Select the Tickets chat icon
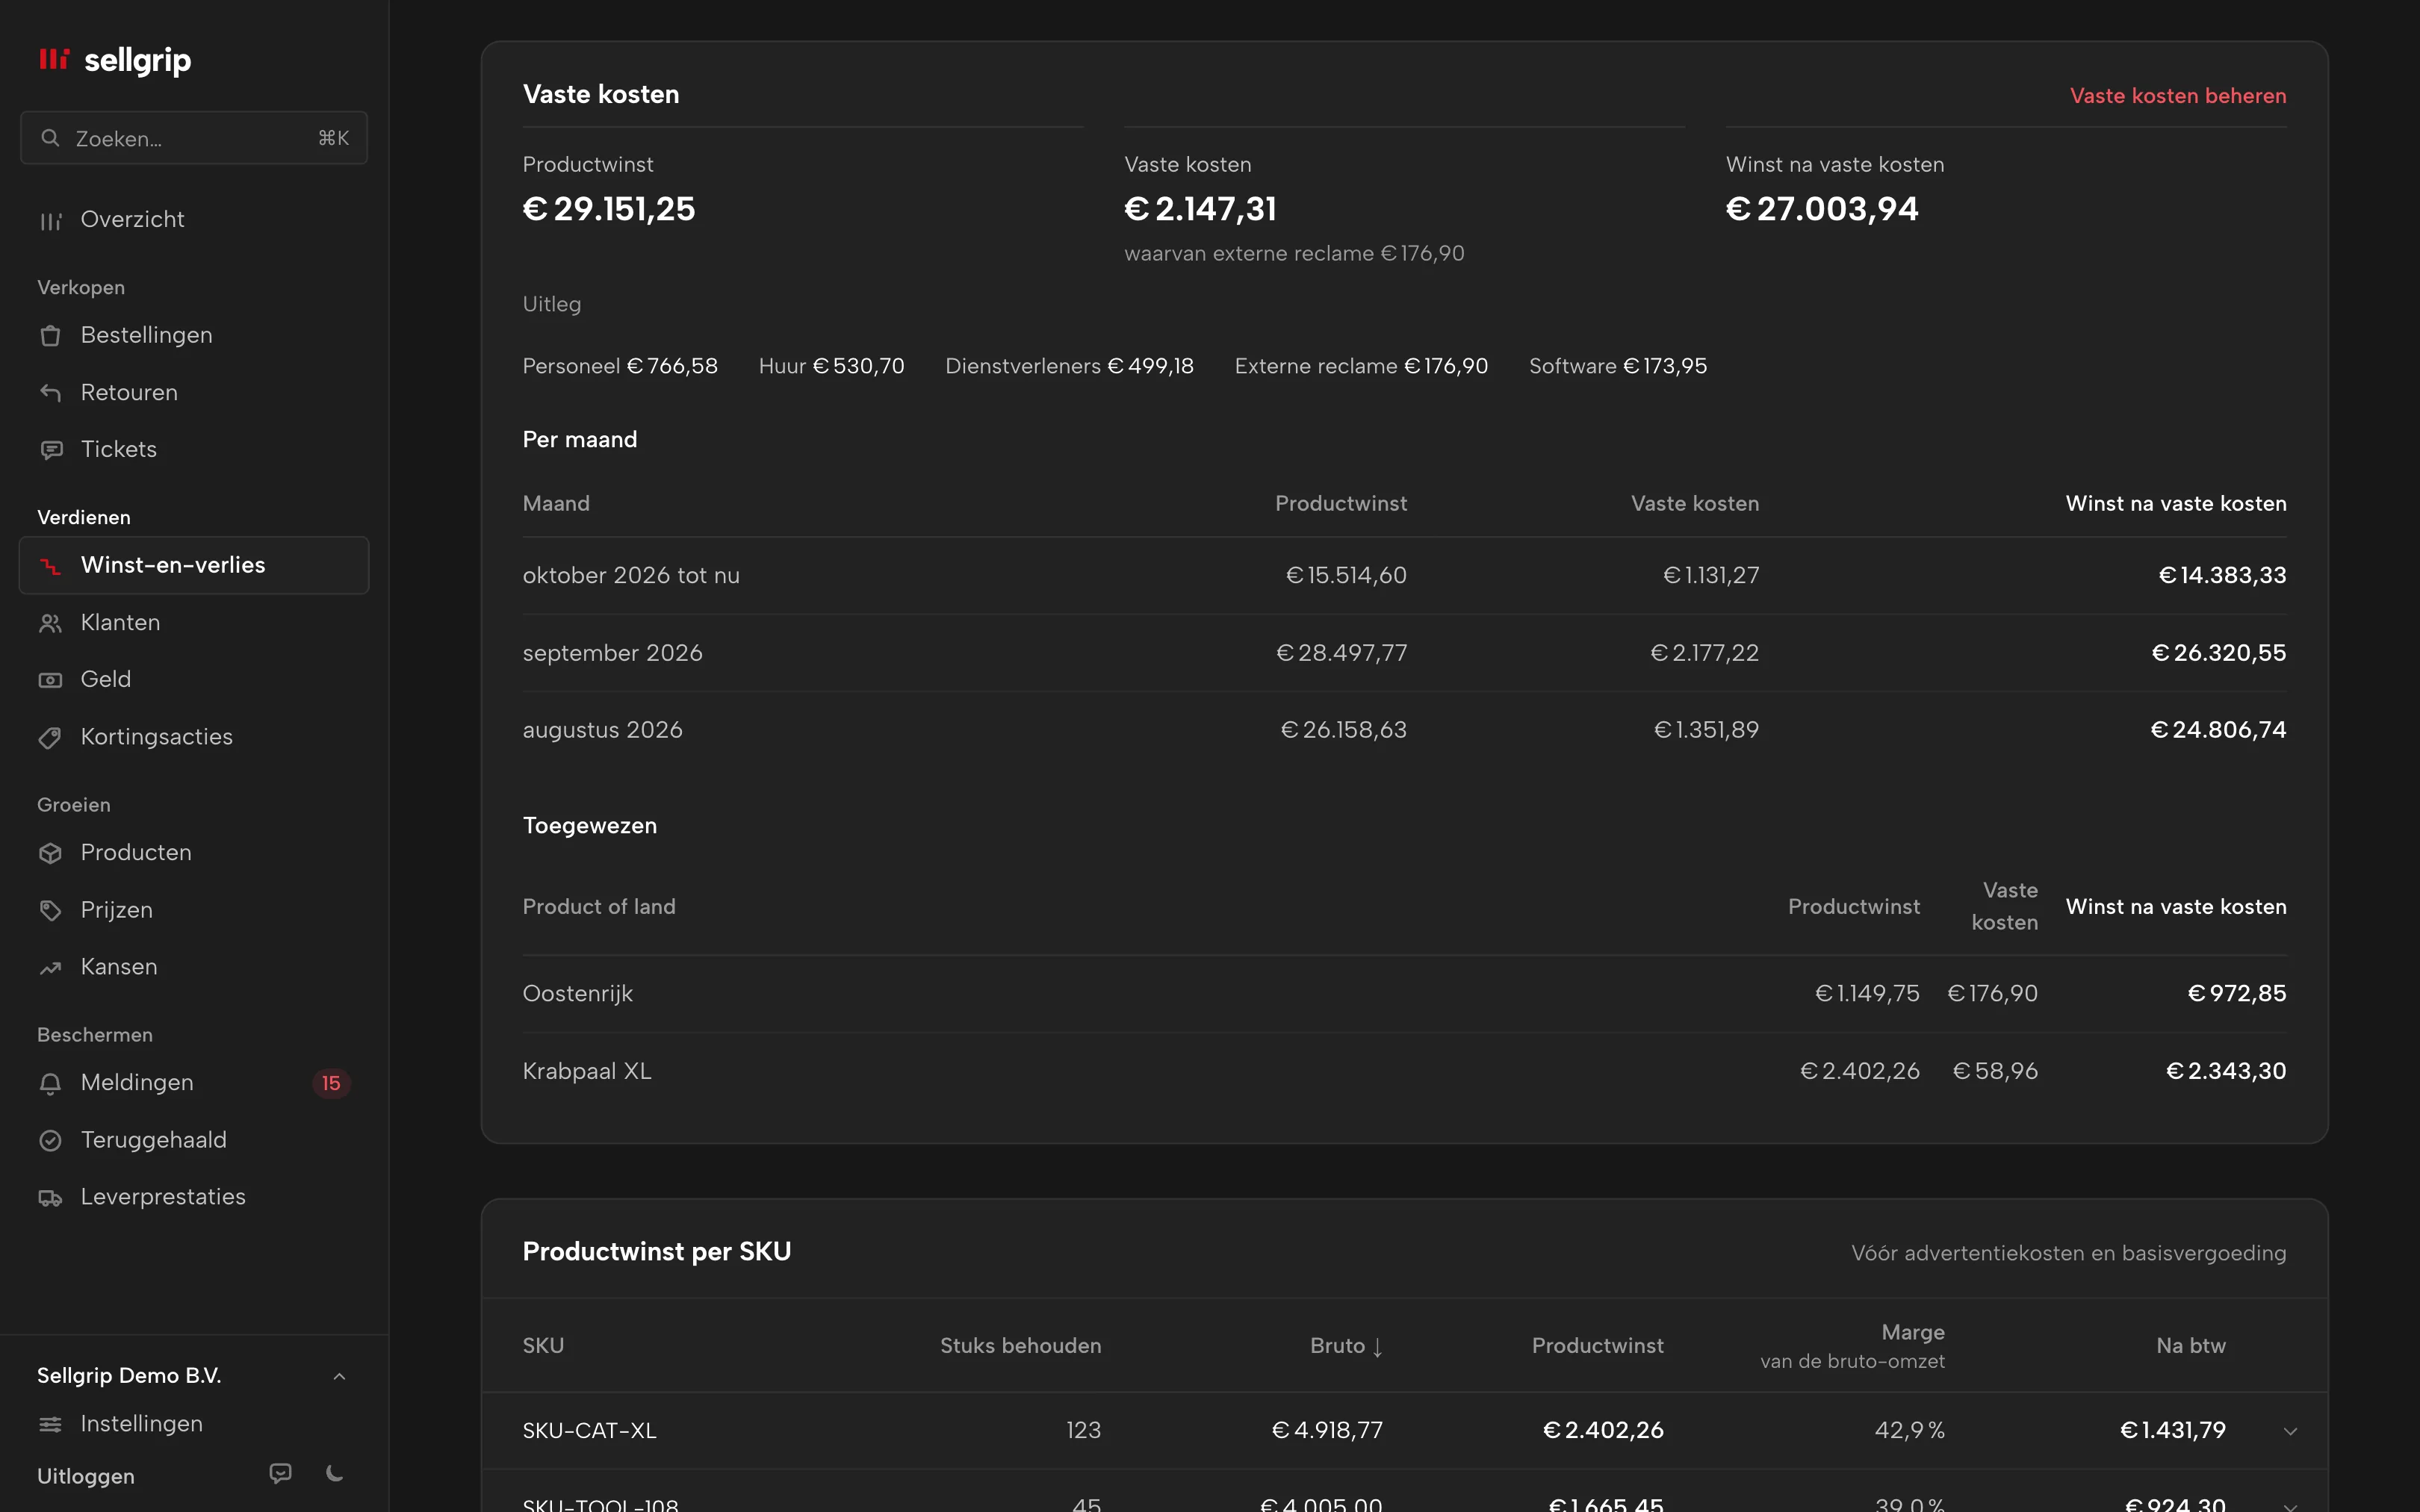Screen dimensions: 2420x1512 (50, 450)
